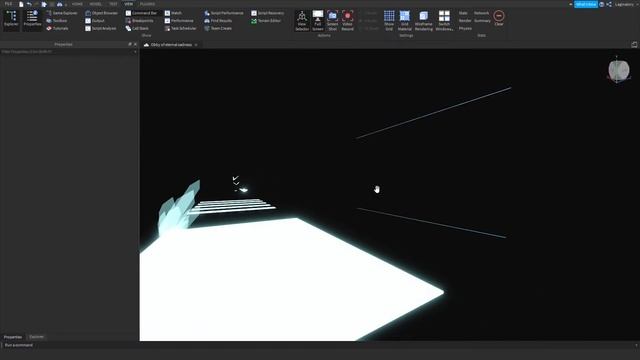Toggle the View Selector
Screen dimensions: 640x360
302,21
